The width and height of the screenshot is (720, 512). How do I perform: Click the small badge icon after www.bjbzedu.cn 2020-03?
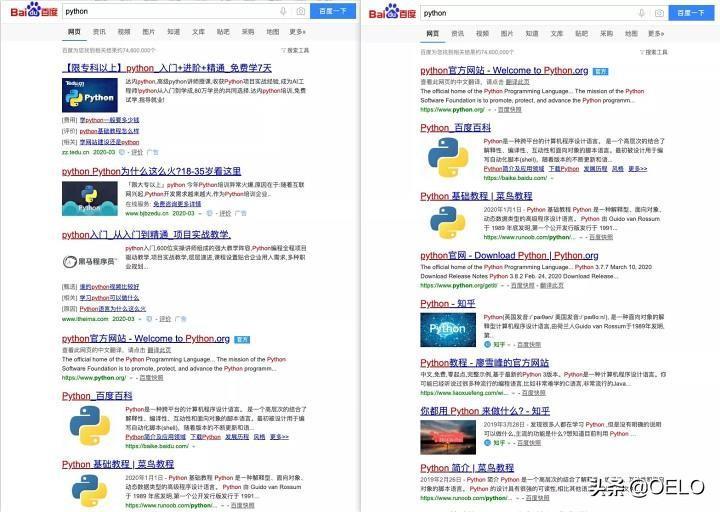pos(209,214)
